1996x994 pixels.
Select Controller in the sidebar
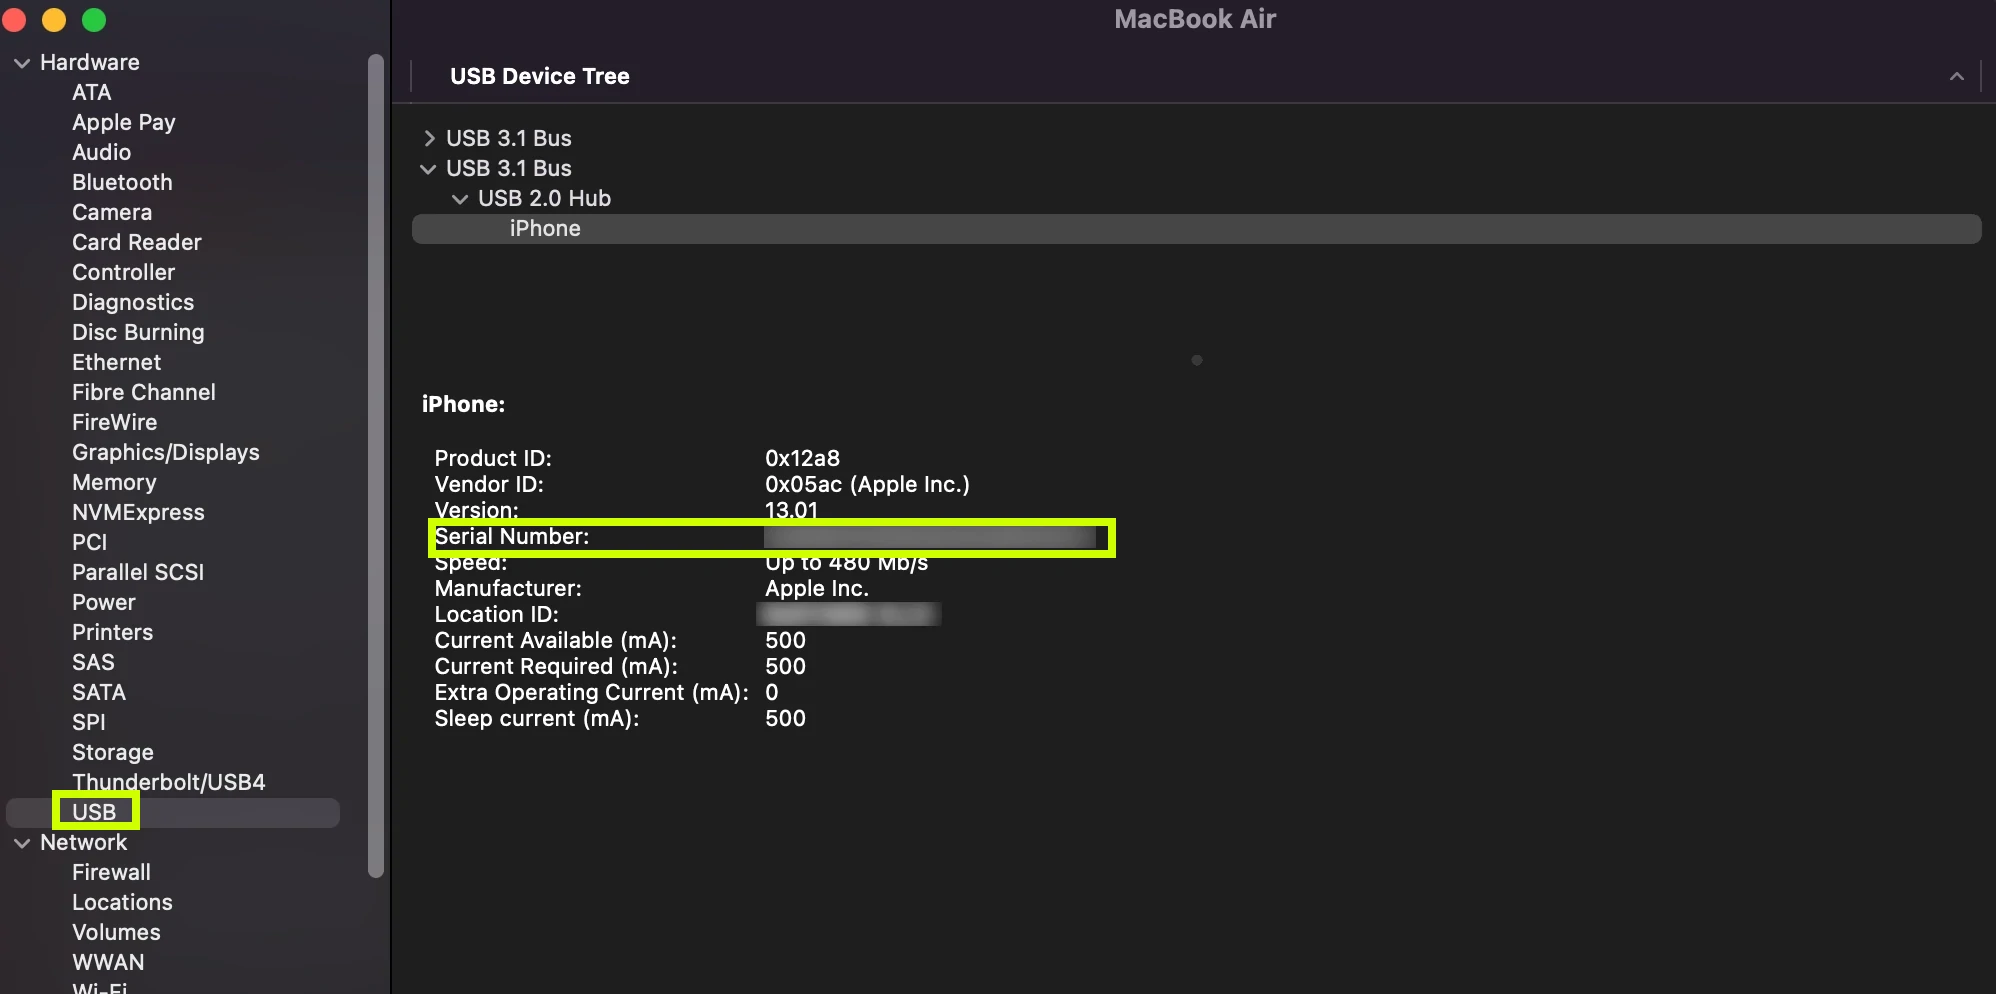(124, 272)
